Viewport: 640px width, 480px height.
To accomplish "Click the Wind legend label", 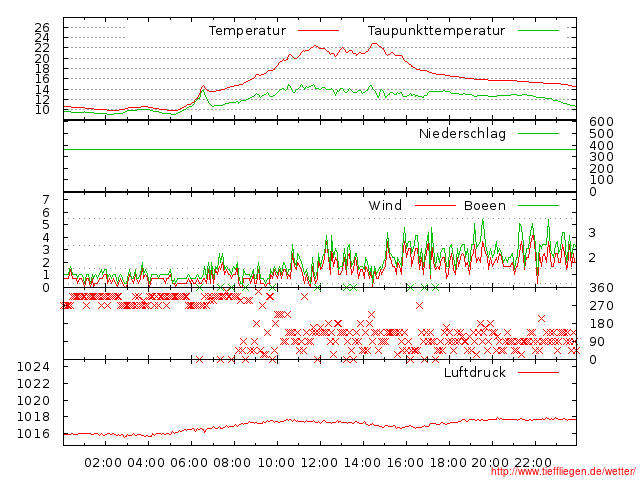I will tap(385, 205).
